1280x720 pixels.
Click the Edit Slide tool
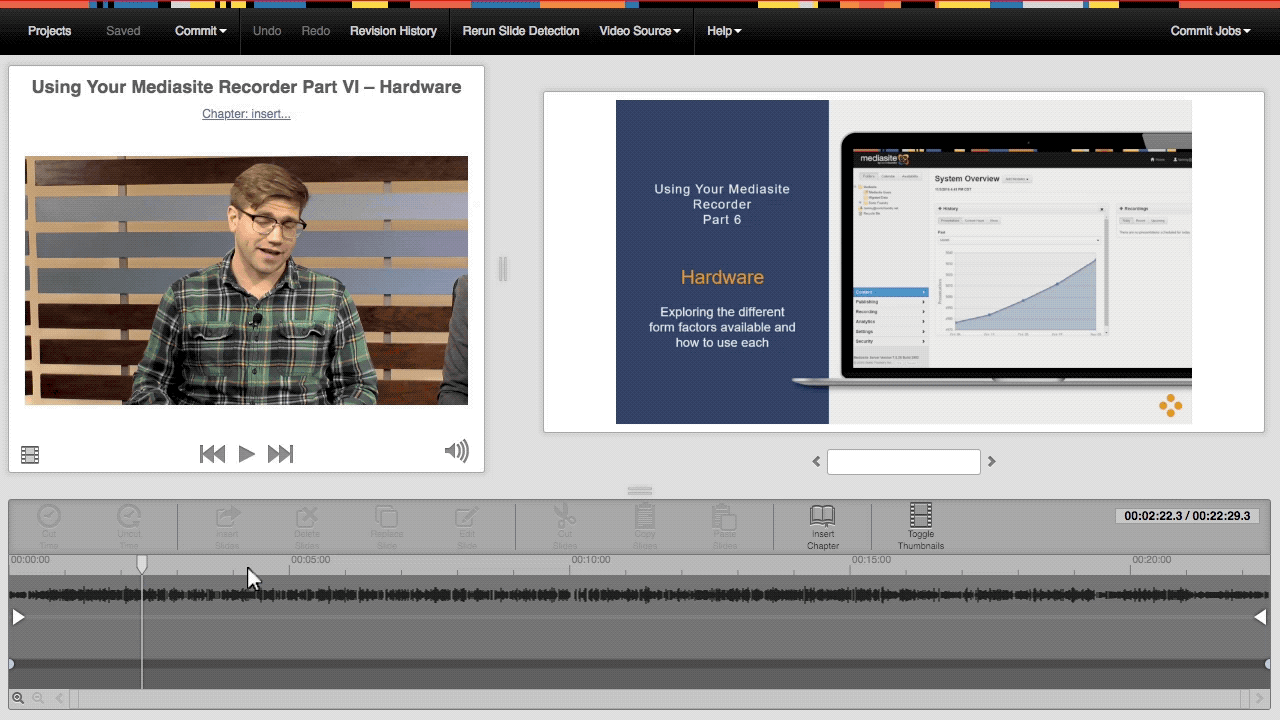(466, 526)
